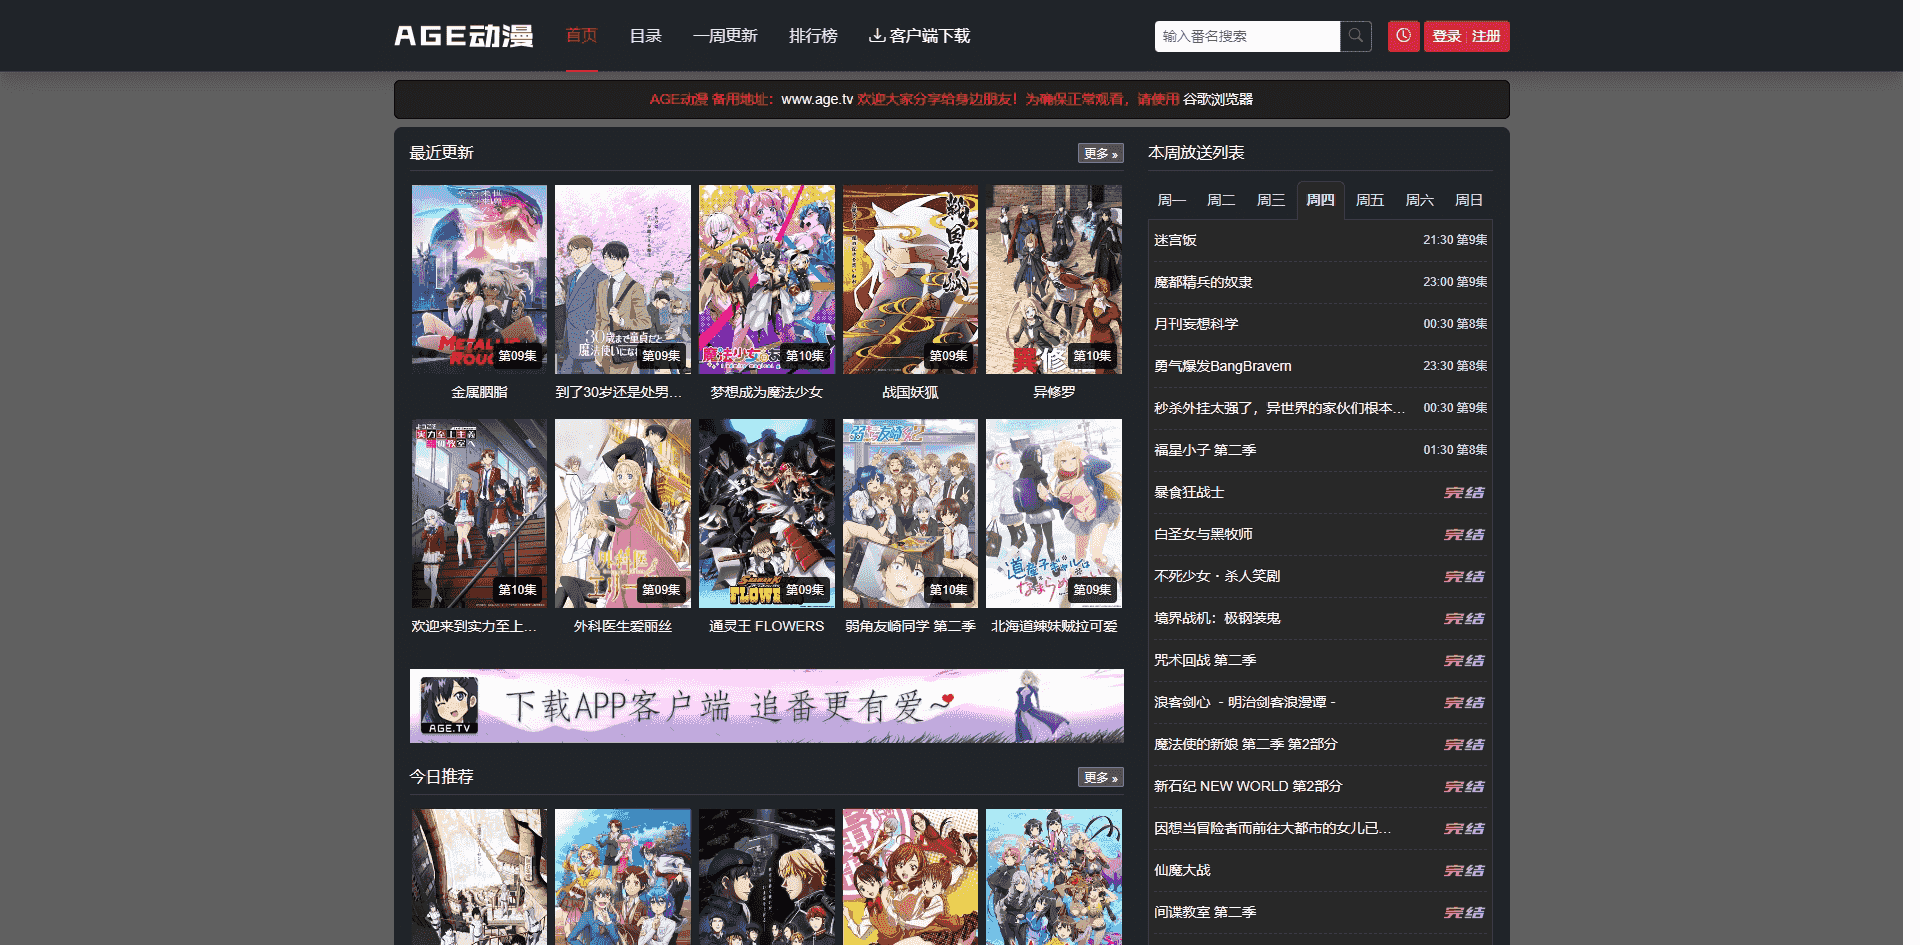Click 更多 beside 今日推荐
This screenshot has height=945, width=1920.
(1100, 777)
